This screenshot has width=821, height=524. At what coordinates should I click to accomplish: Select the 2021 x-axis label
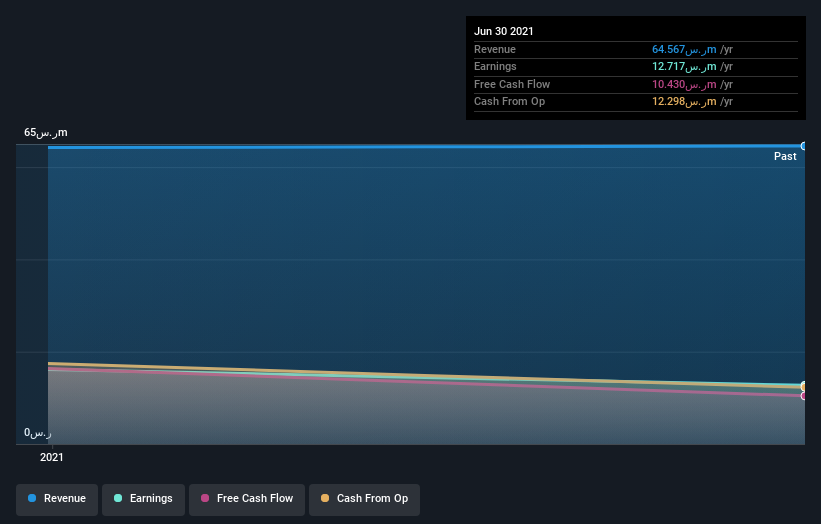52,457
